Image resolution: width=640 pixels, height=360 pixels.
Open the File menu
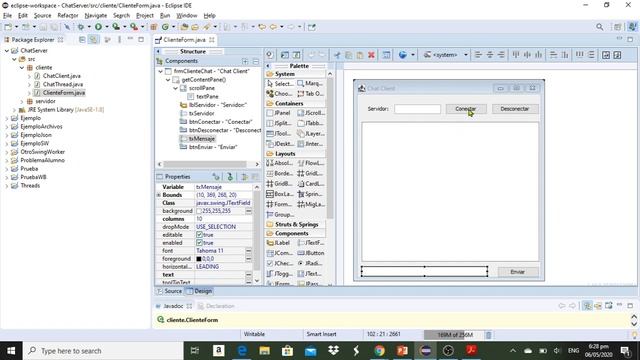7,16
